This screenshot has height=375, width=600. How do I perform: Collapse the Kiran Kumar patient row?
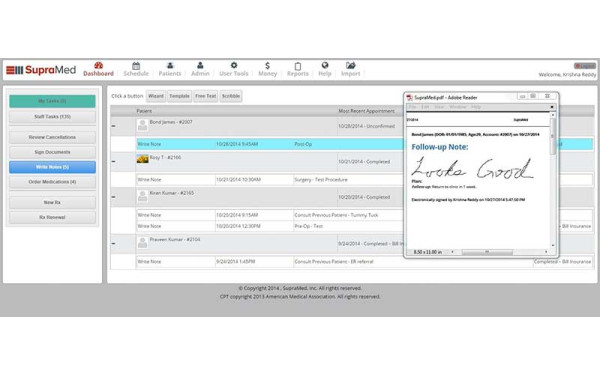click(x=114, y=197)
